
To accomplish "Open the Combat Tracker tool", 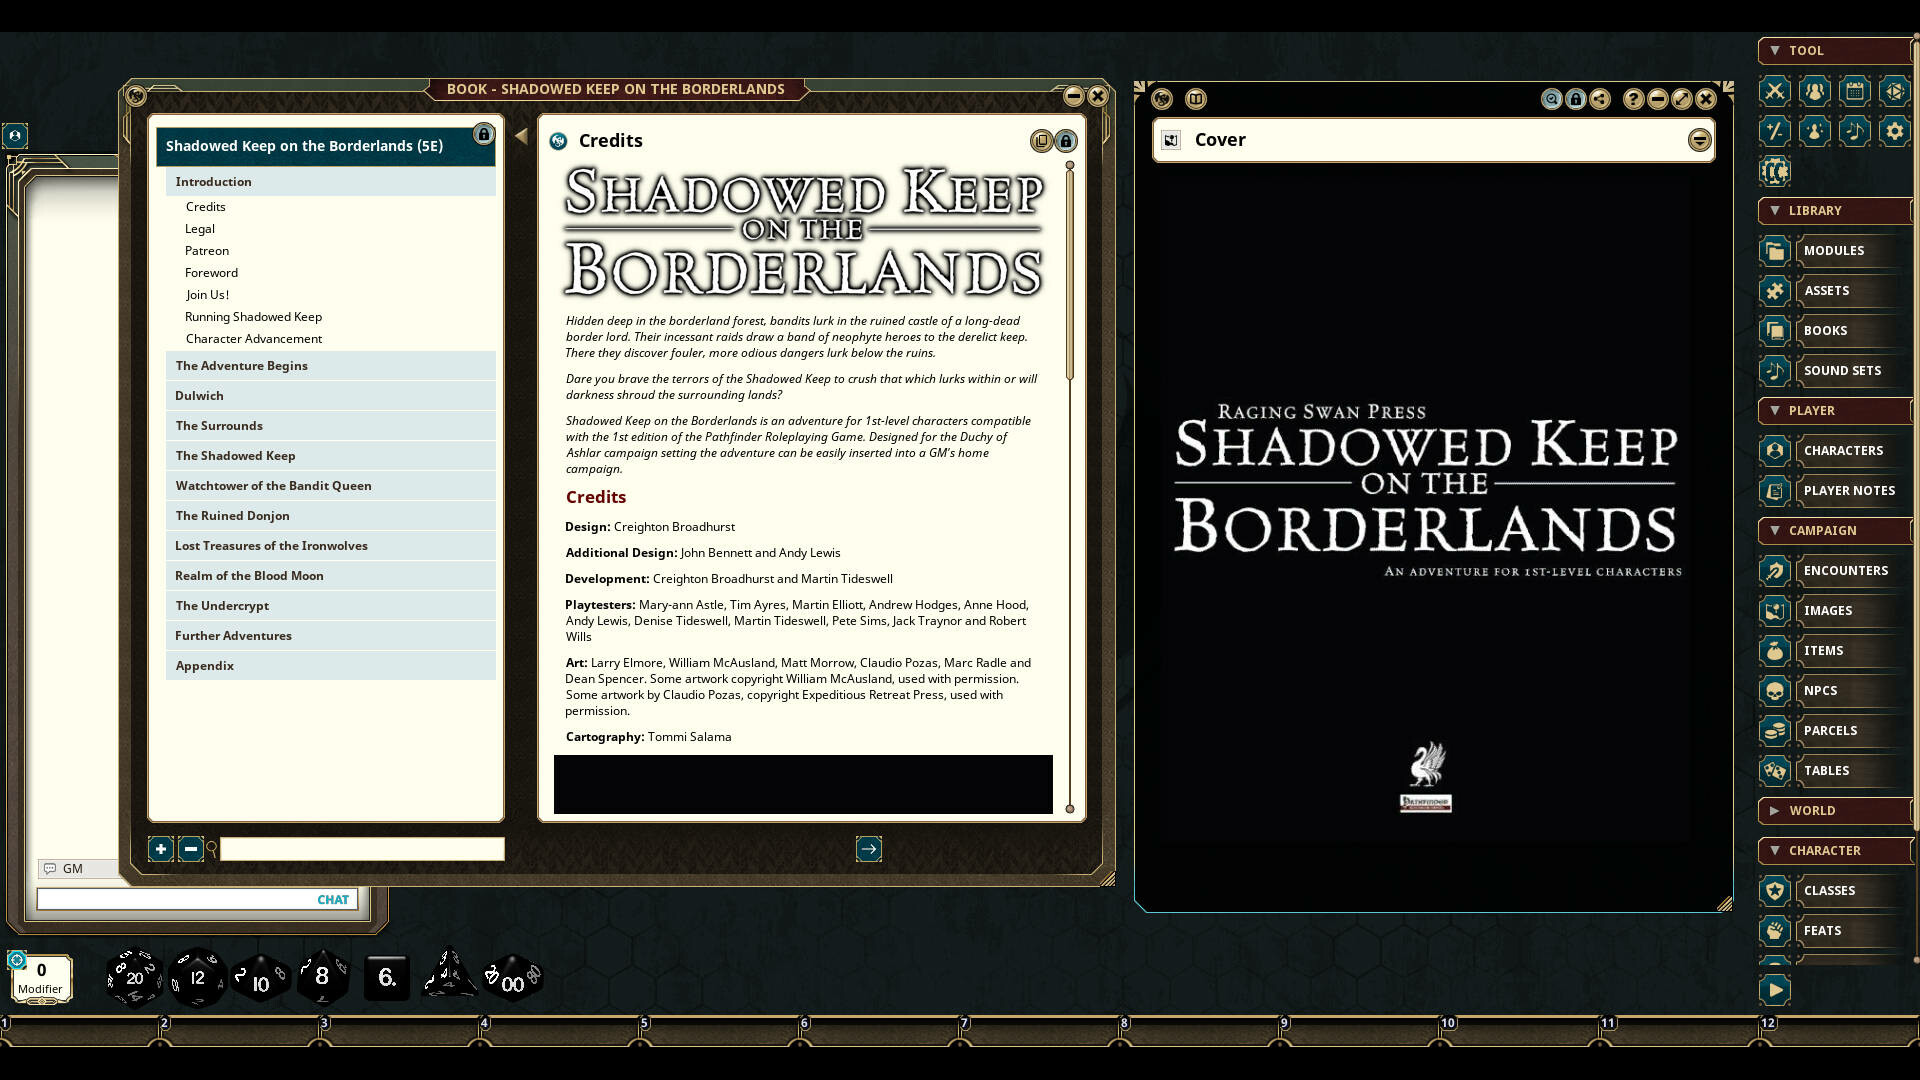I will (x=1775, y=91).
